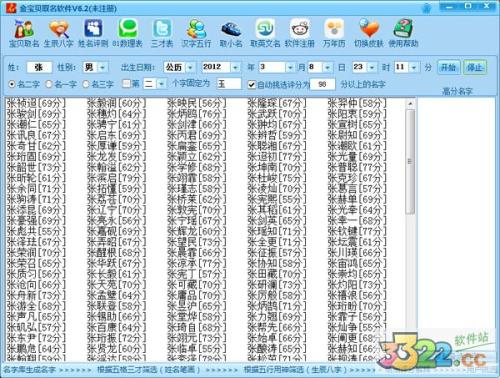Click the name list scrollbar up arrow
This screenshot has height=378, width=500.
point(410,103)
